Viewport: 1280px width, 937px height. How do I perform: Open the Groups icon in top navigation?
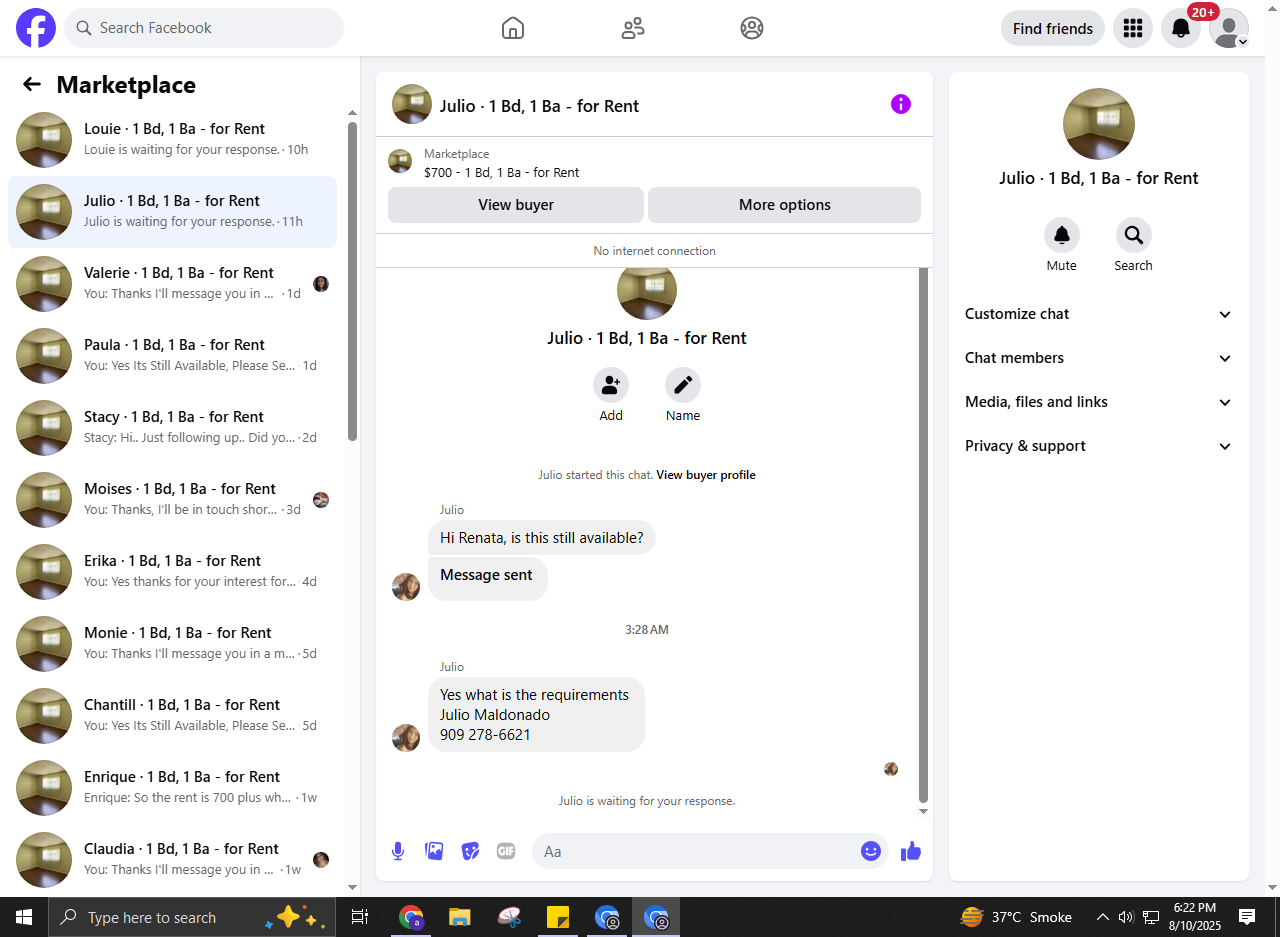pyautogui.click(x=752, y=28)
